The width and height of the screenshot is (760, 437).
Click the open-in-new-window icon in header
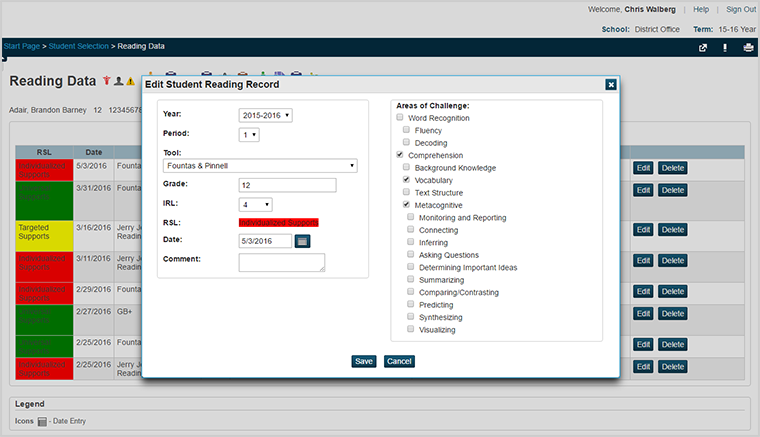[x=703, y=47]
